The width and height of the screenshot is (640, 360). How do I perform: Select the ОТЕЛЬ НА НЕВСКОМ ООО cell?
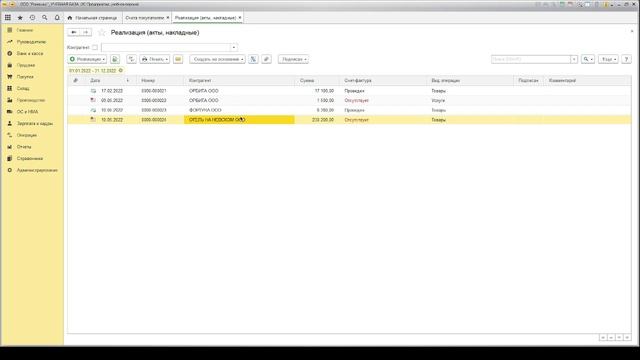[x=239, y=120]
